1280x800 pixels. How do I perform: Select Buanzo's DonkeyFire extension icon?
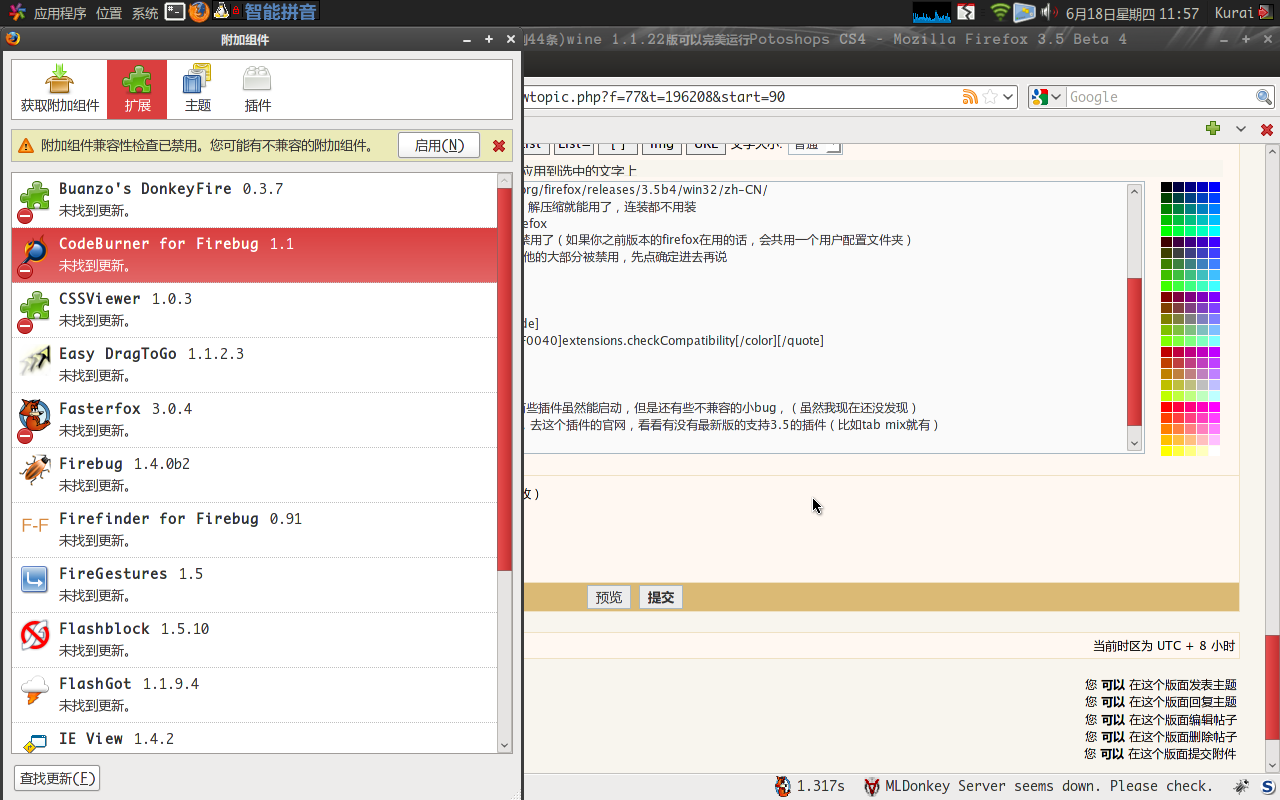coord(35,200)
